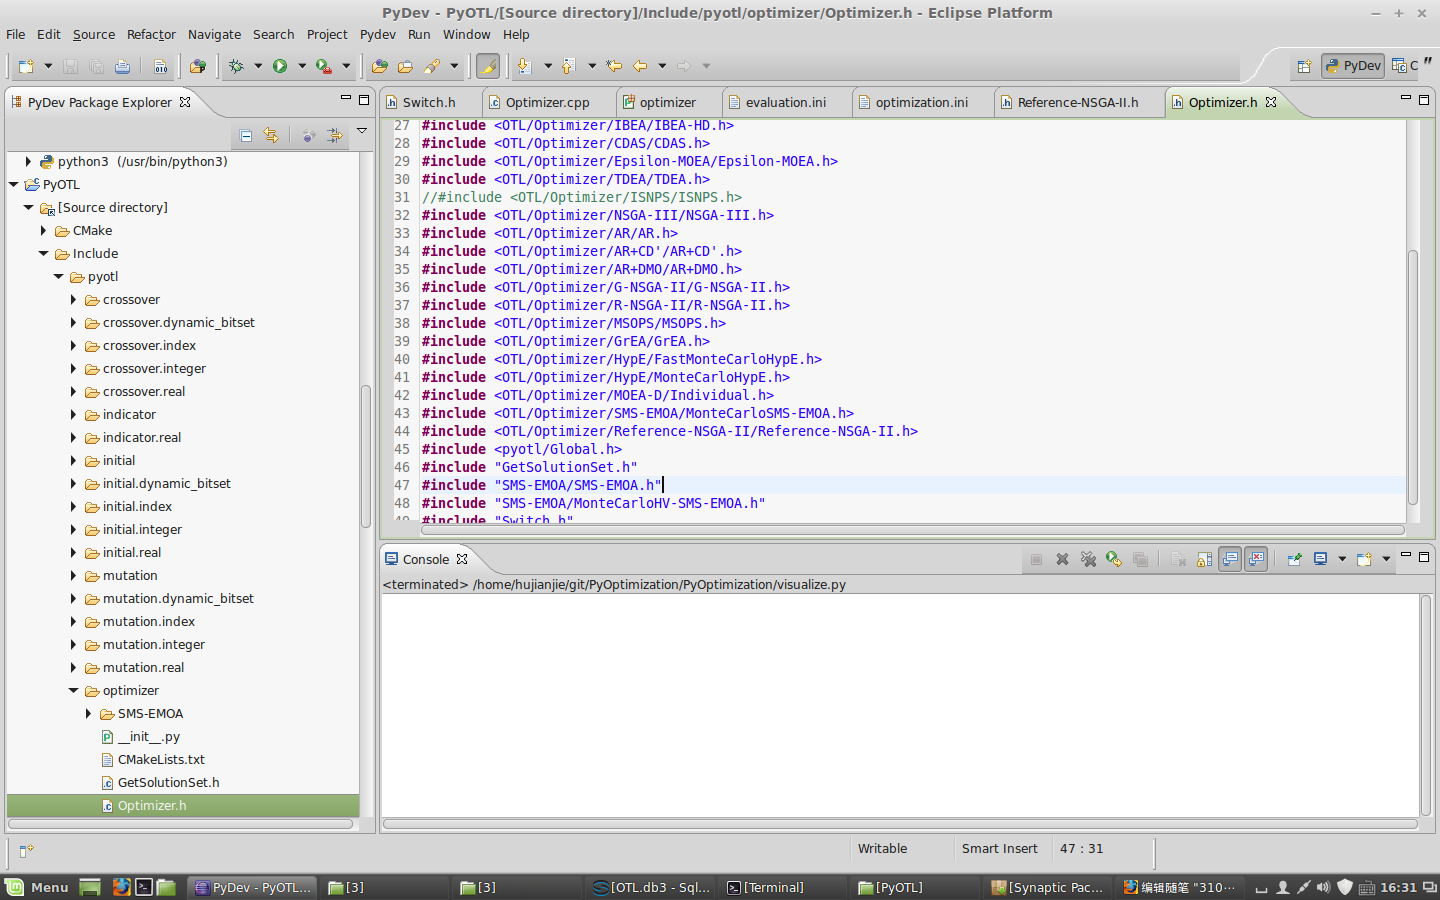The width and height of the screenshot is (1440, 900).
Task: Click the 16:31 clock in the tray
Action: point(1398,887)
